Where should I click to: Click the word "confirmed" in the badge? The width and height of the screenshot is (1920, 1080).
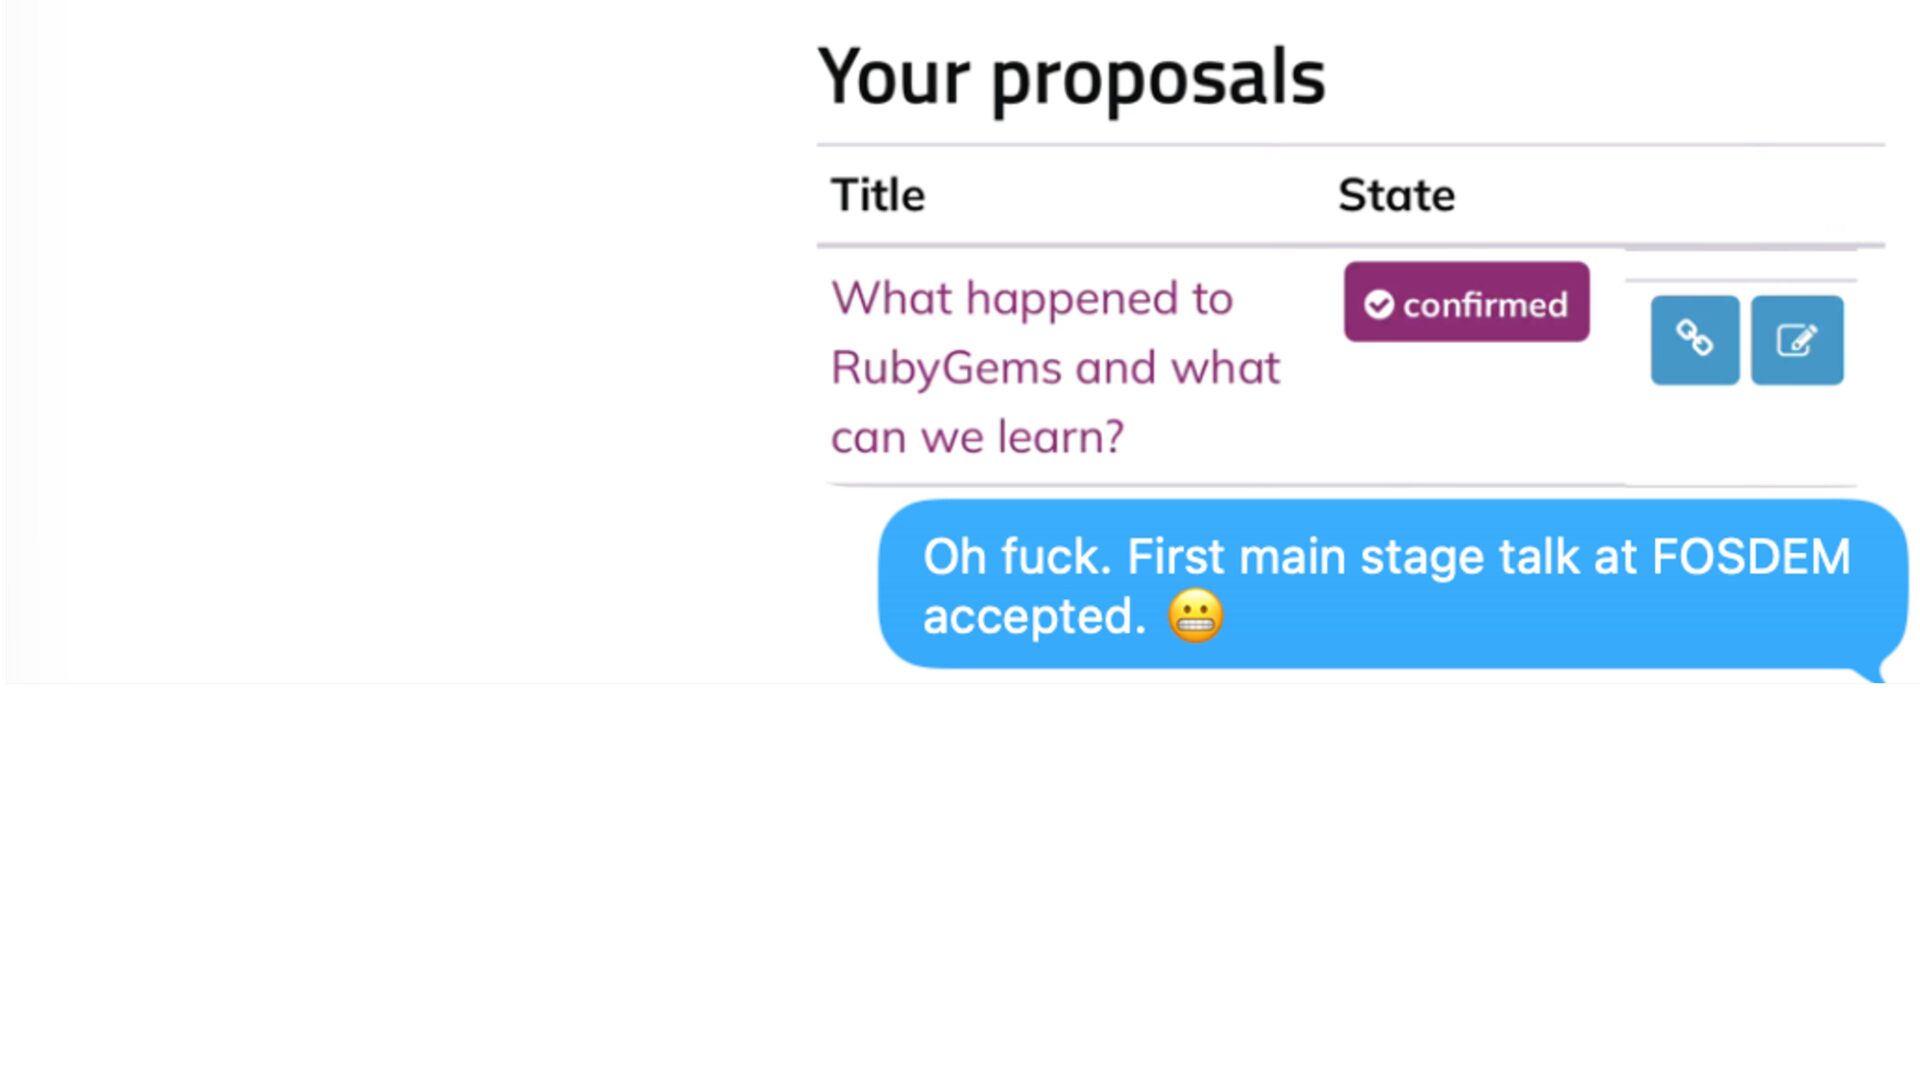point(1485,304)
